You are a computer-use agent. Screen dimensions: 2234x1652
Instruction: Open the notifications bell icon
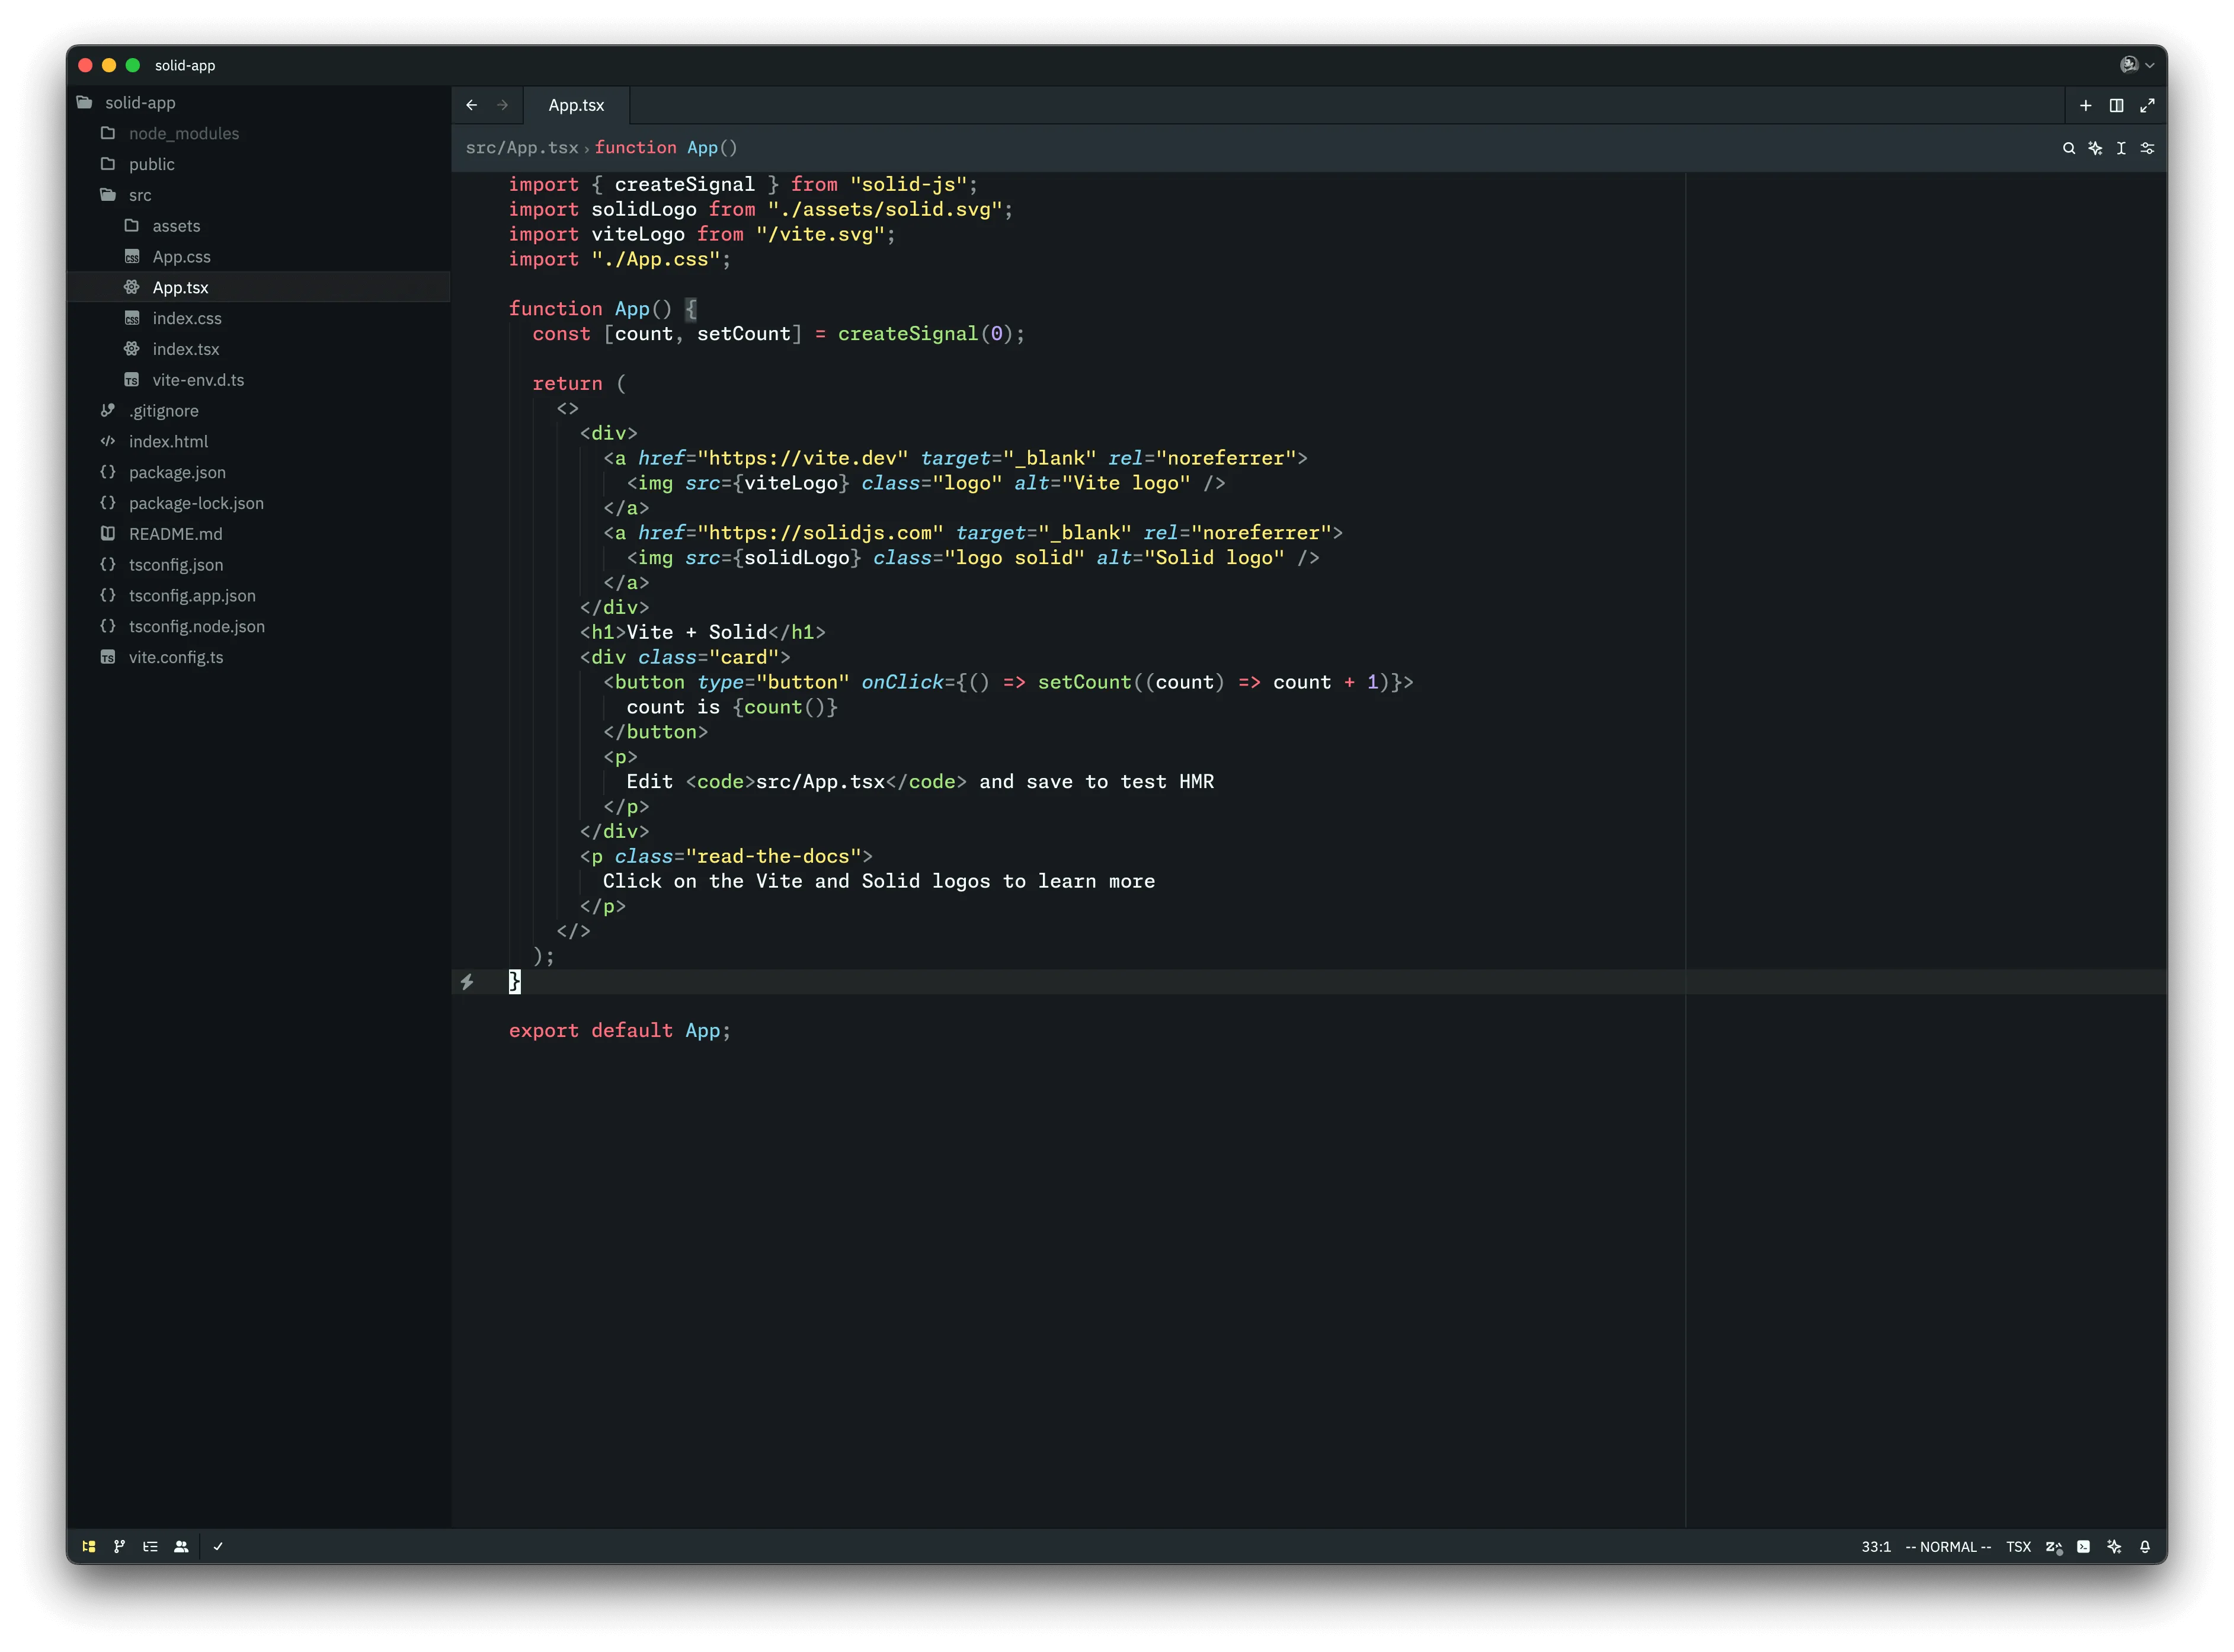tap(2144, 1546)
